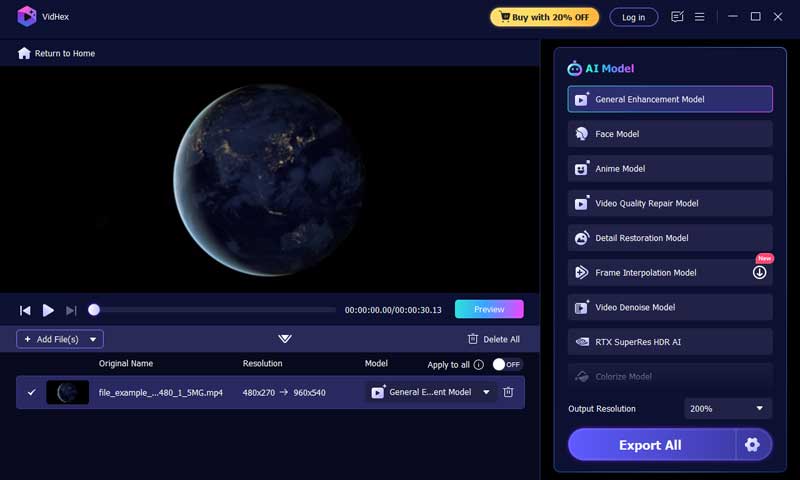Toggle the Apply to all switch

pos(507,365)
